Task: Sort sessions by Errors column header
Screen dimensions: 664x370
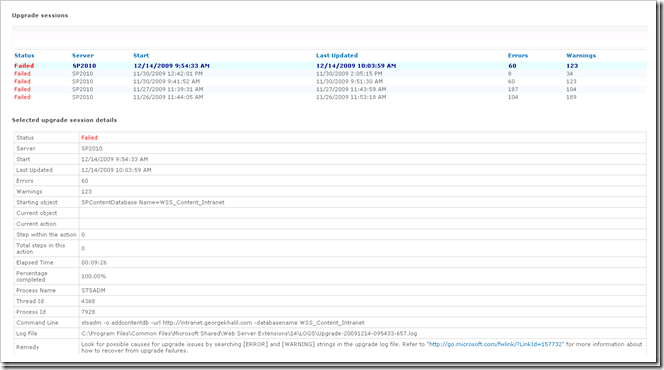Action: [x=518, y=55]
